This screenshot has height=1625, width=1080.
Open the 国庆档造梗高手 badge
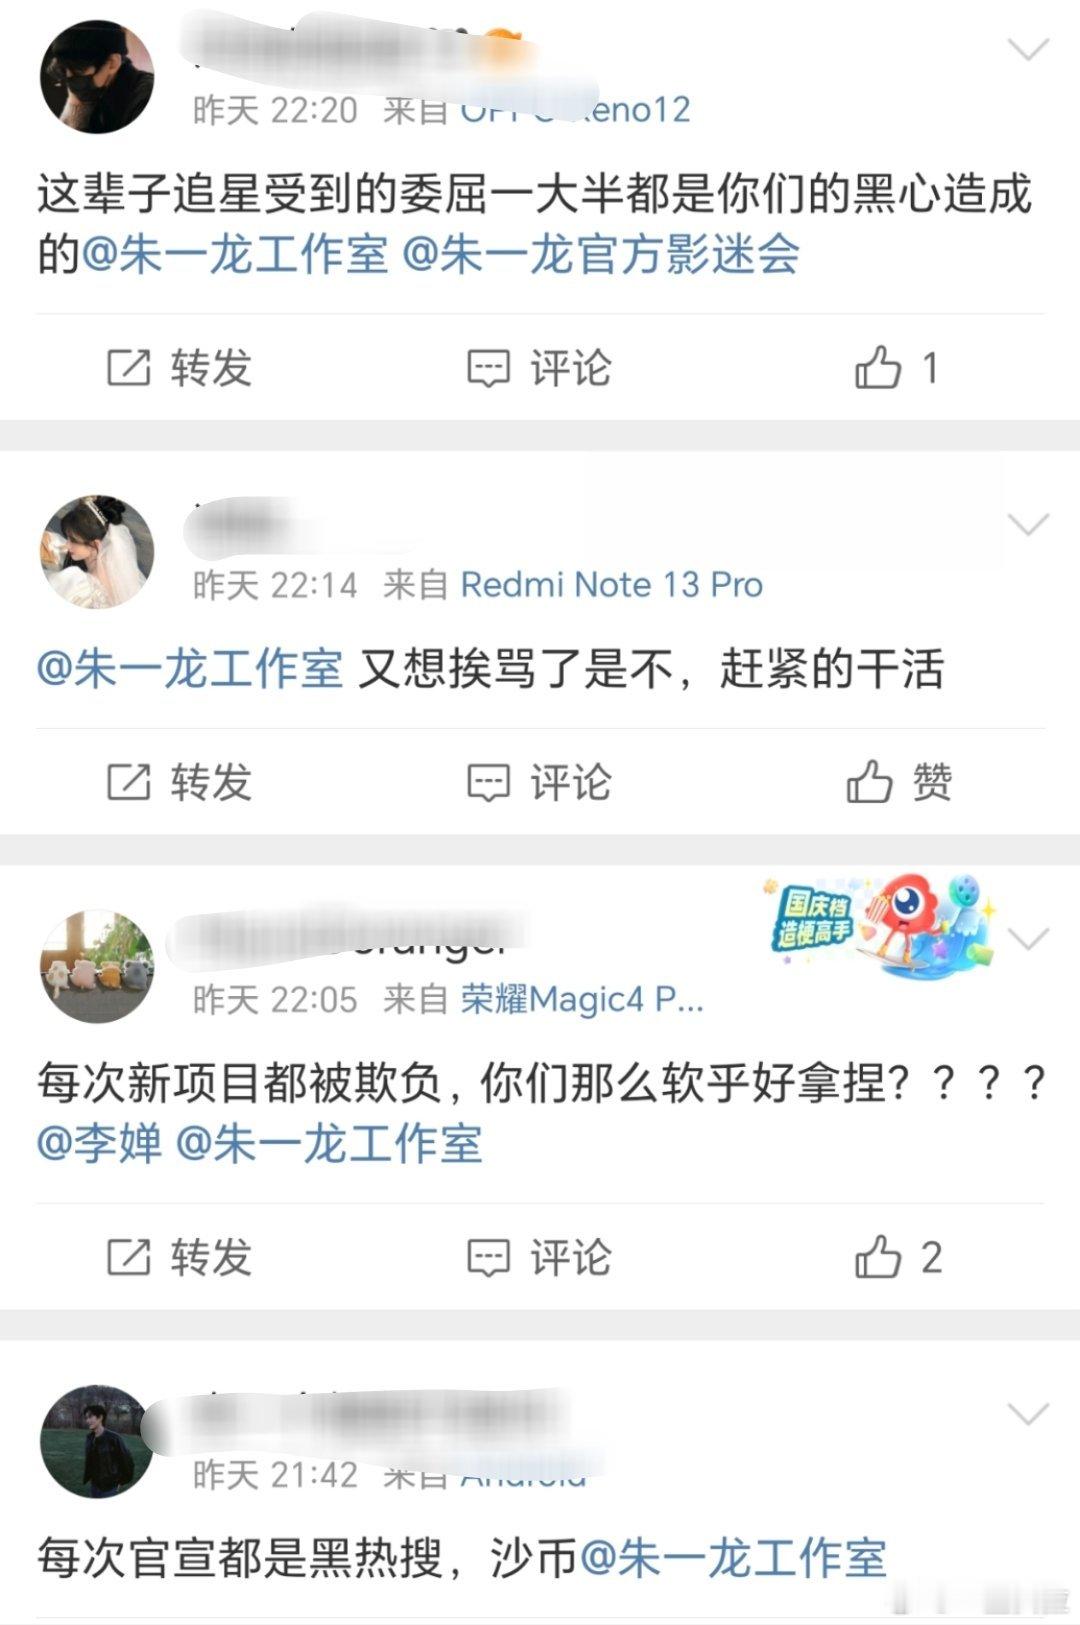pyautogui.click(x=878, y=925)
